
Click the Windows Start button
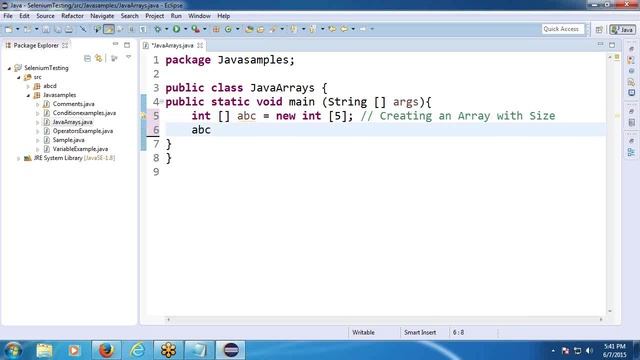pyautogui.click(x=13, y=350)
